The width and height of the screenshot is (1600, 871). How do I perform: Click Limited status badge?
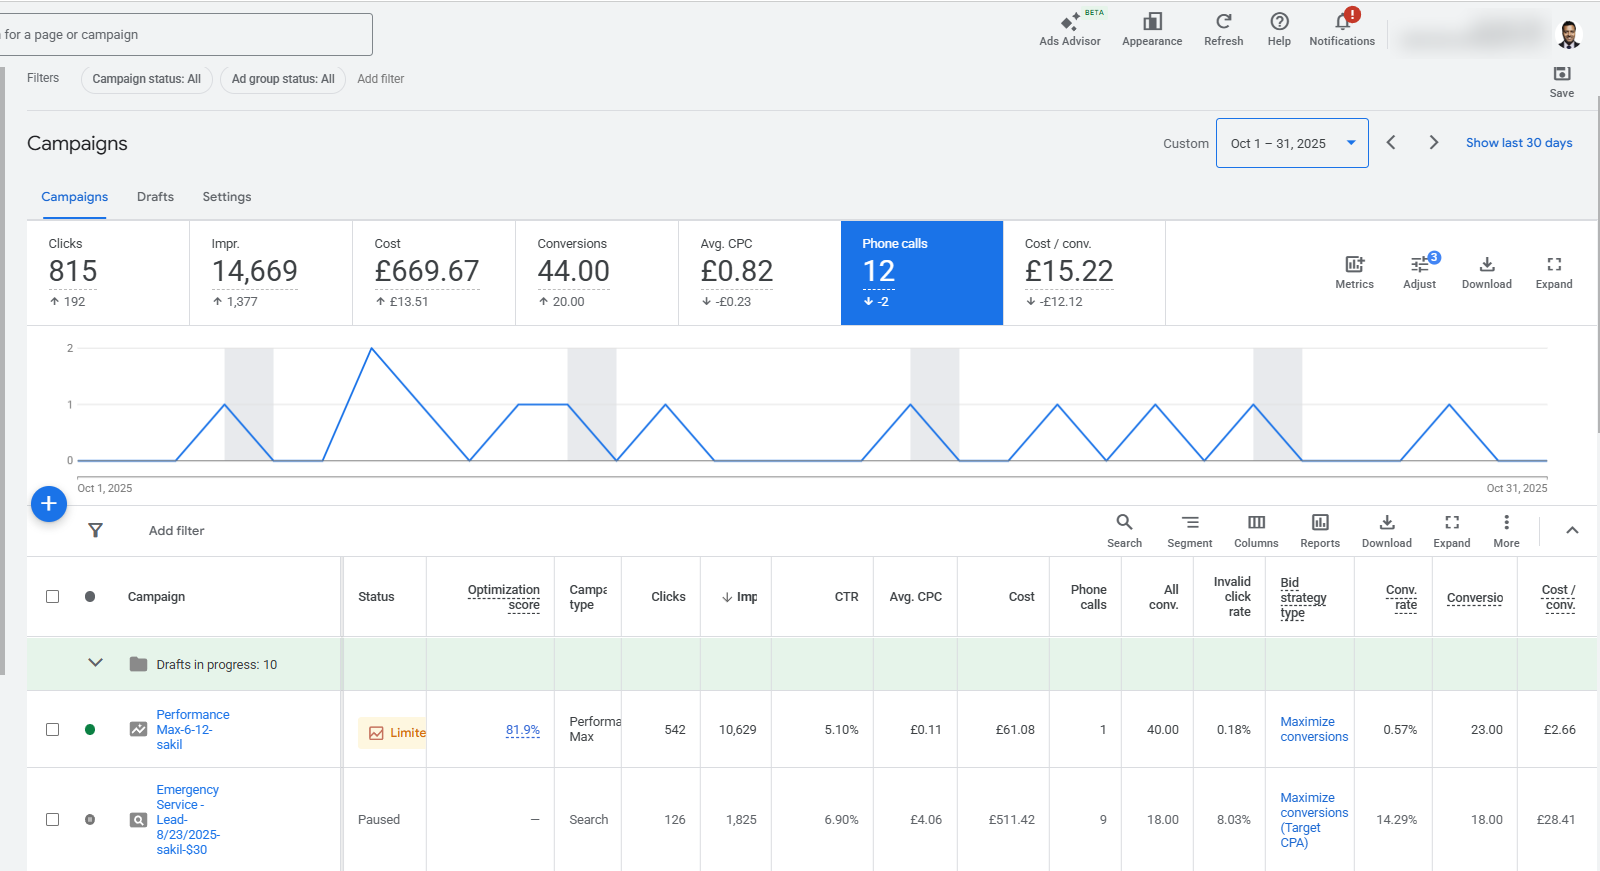[x=393, y=733]
